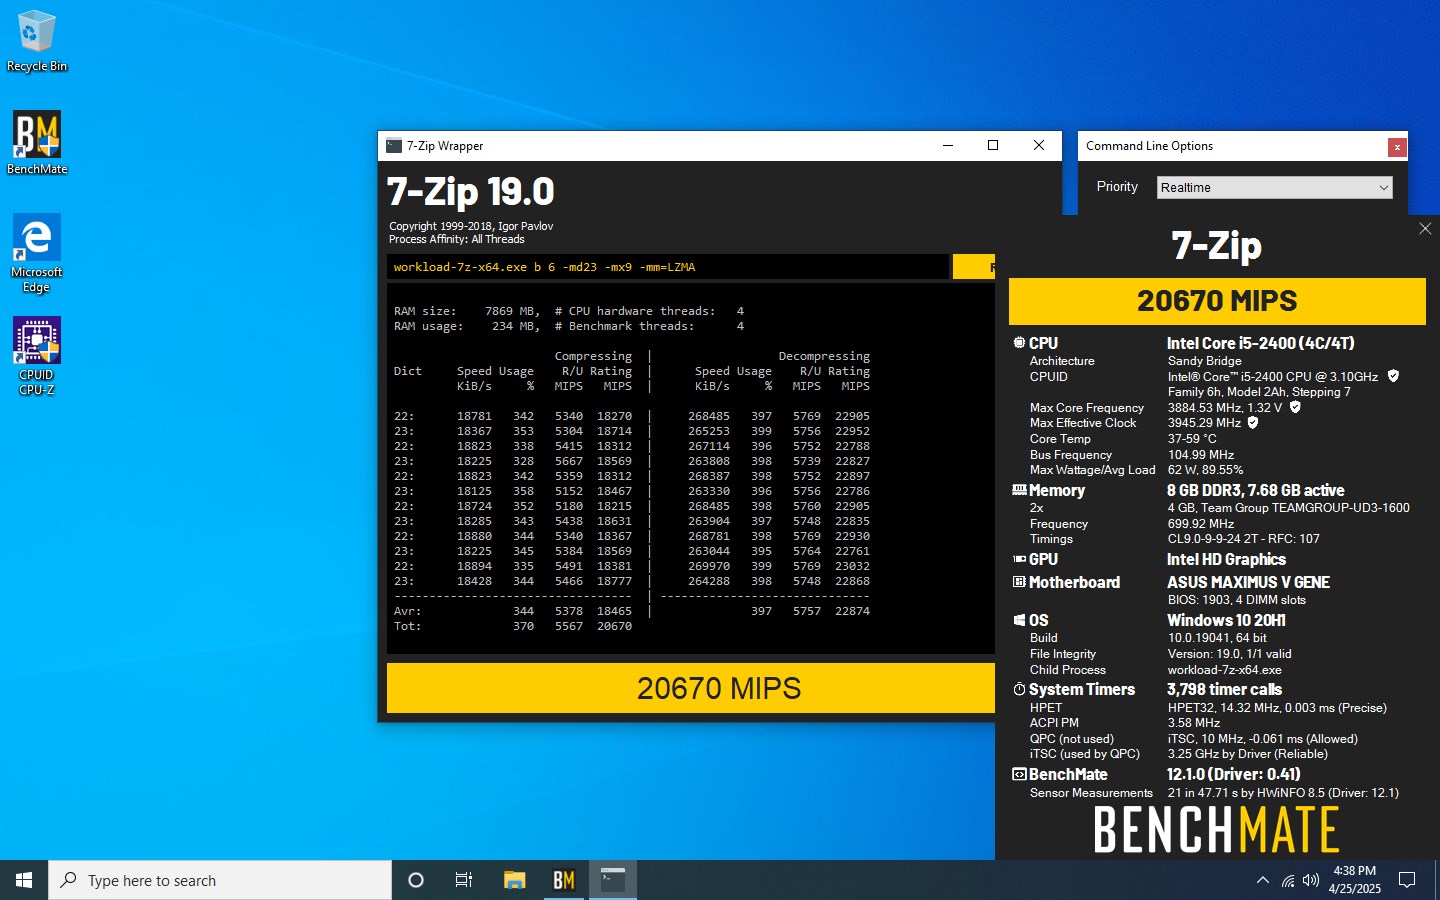The width and height of the screenshot is (1440, 900).
Task: Click the ASUS MAXIMUS V GENE text
Action: pos(1248,582)
